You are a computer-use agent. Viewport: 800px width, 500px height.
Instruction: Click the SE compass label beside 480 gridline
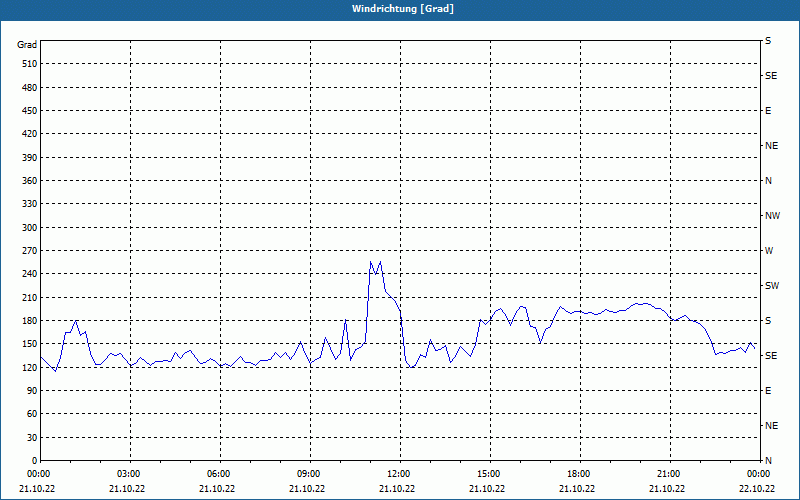771,76
